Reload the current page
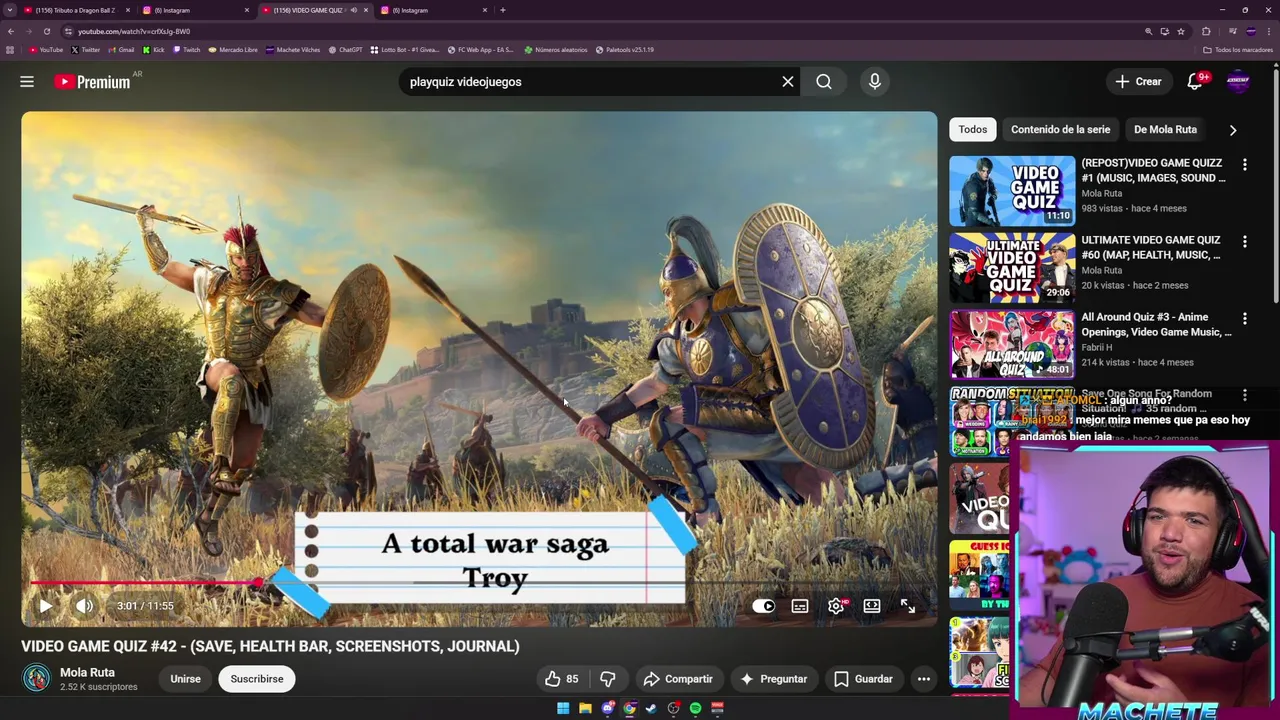1280x720 pixels. point(46,31)
